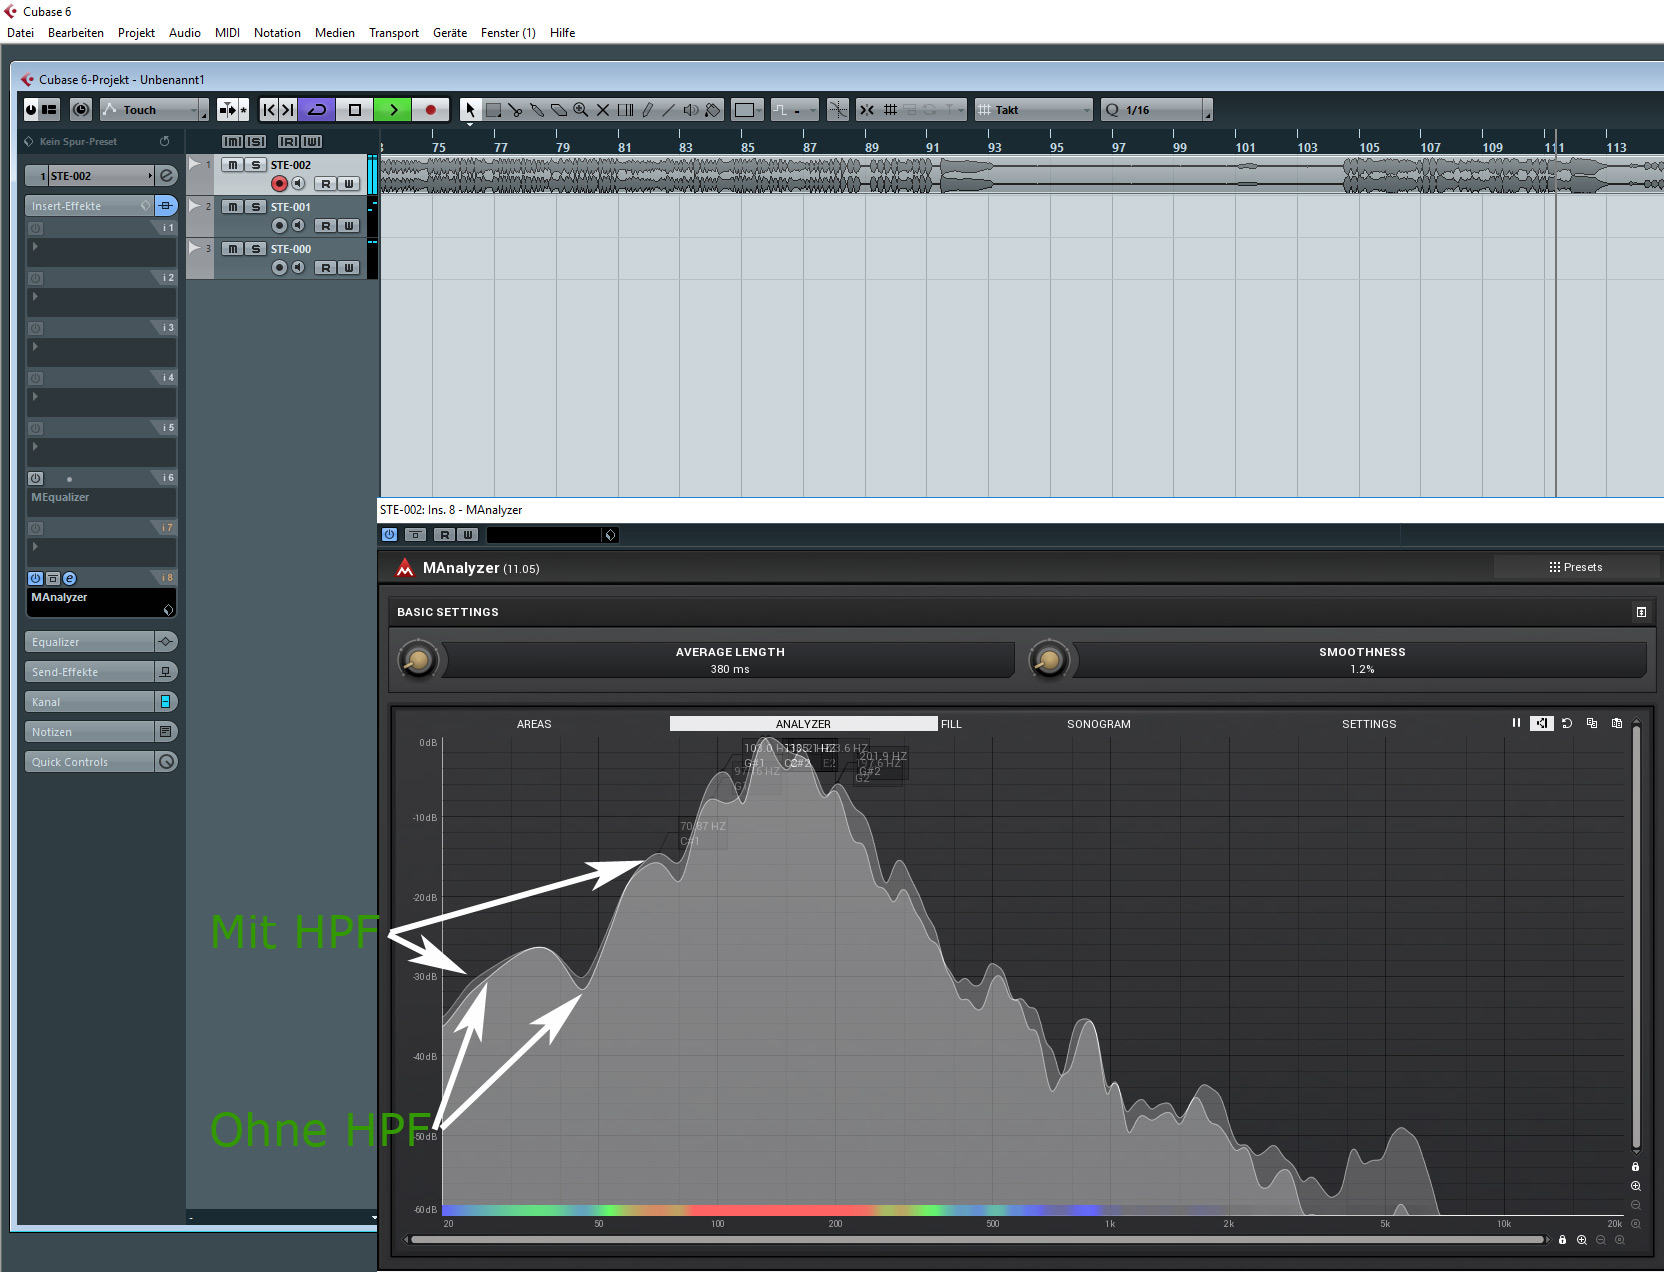This screenshot has width=1664, height=1272.
Task: Open the MAnalyzer Presets button
Action: pyautogui.click(x=1575, y=567)
